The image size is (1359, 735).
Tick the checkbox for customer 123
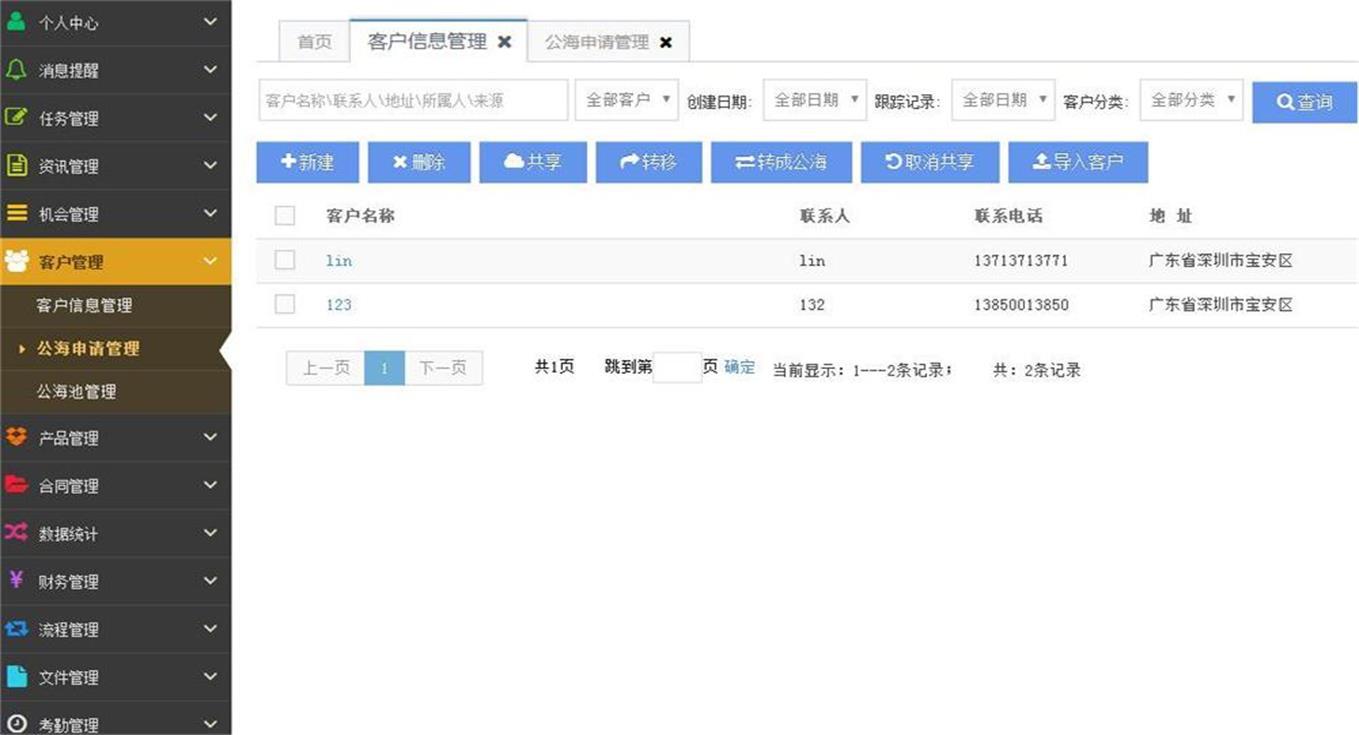[285, 304]
